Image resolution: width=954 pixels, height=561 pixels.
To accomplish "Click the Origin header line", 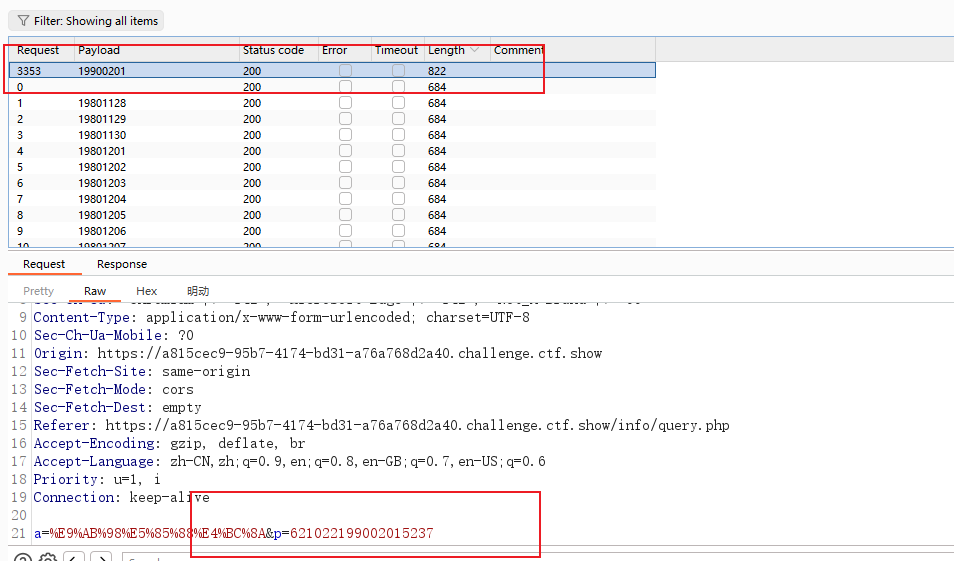I will point(318,353).
